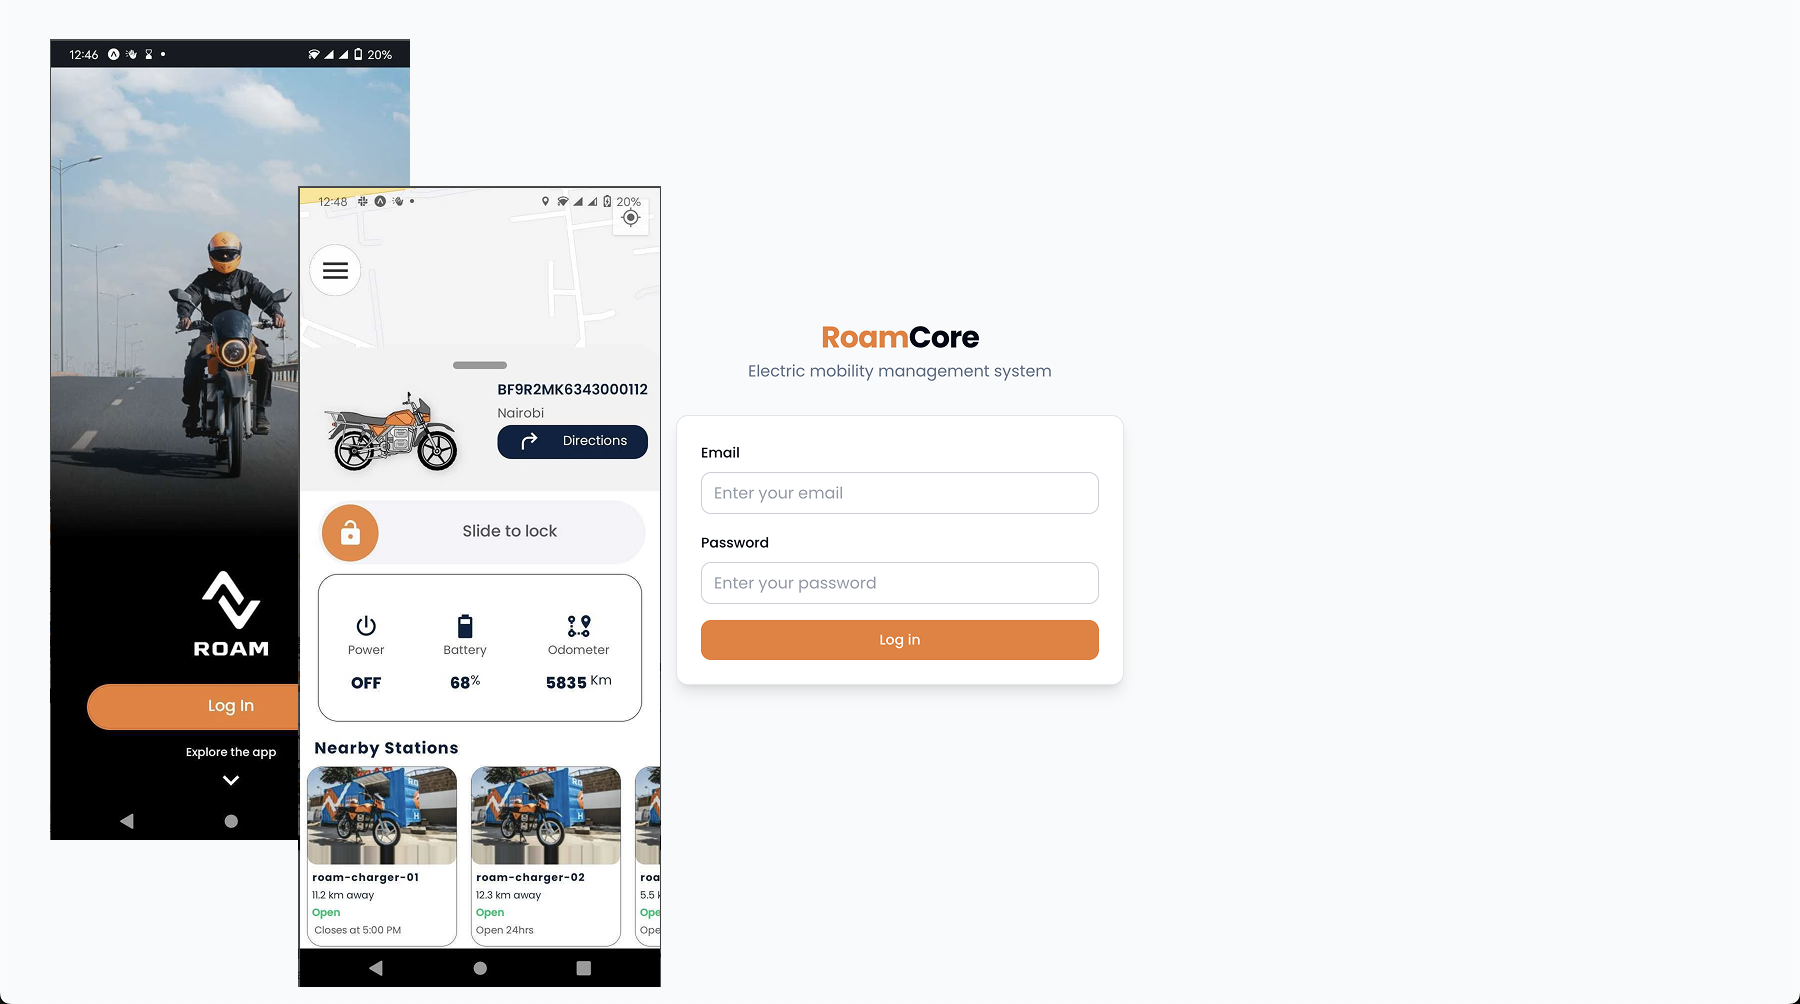Image resolution: width=1800 pixels, height=1004 pixels.
Task: Tap the Android back triangle in dashboard
Action: pos(376,968)
